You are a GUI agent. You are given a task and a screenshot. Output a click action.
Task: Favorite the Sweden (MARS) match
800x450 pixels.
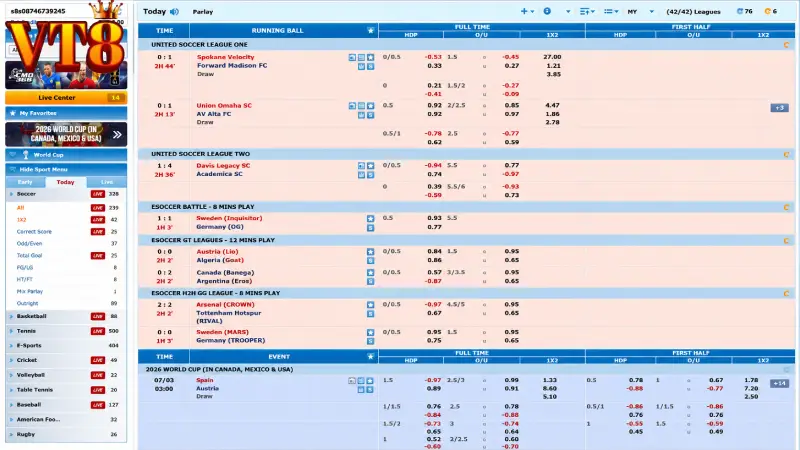pos(370,332)
